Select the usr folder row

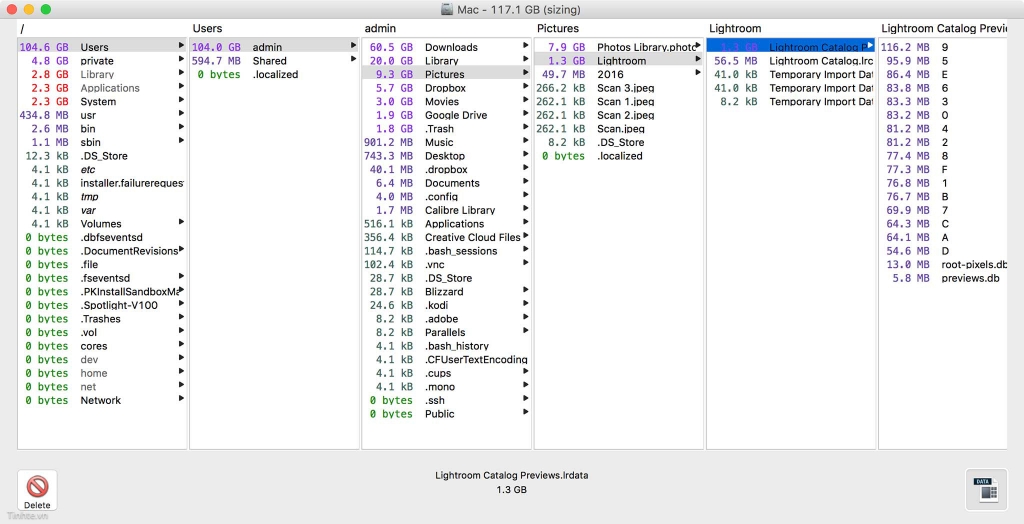(102, 115)
